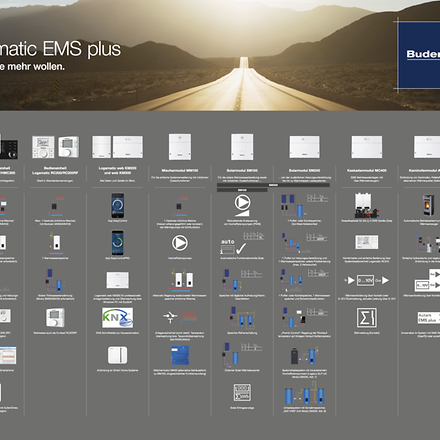This screenshot has width=440, height=440.
Task: Click the sigma heat signal icon under MC400
Action: point(367,318)
